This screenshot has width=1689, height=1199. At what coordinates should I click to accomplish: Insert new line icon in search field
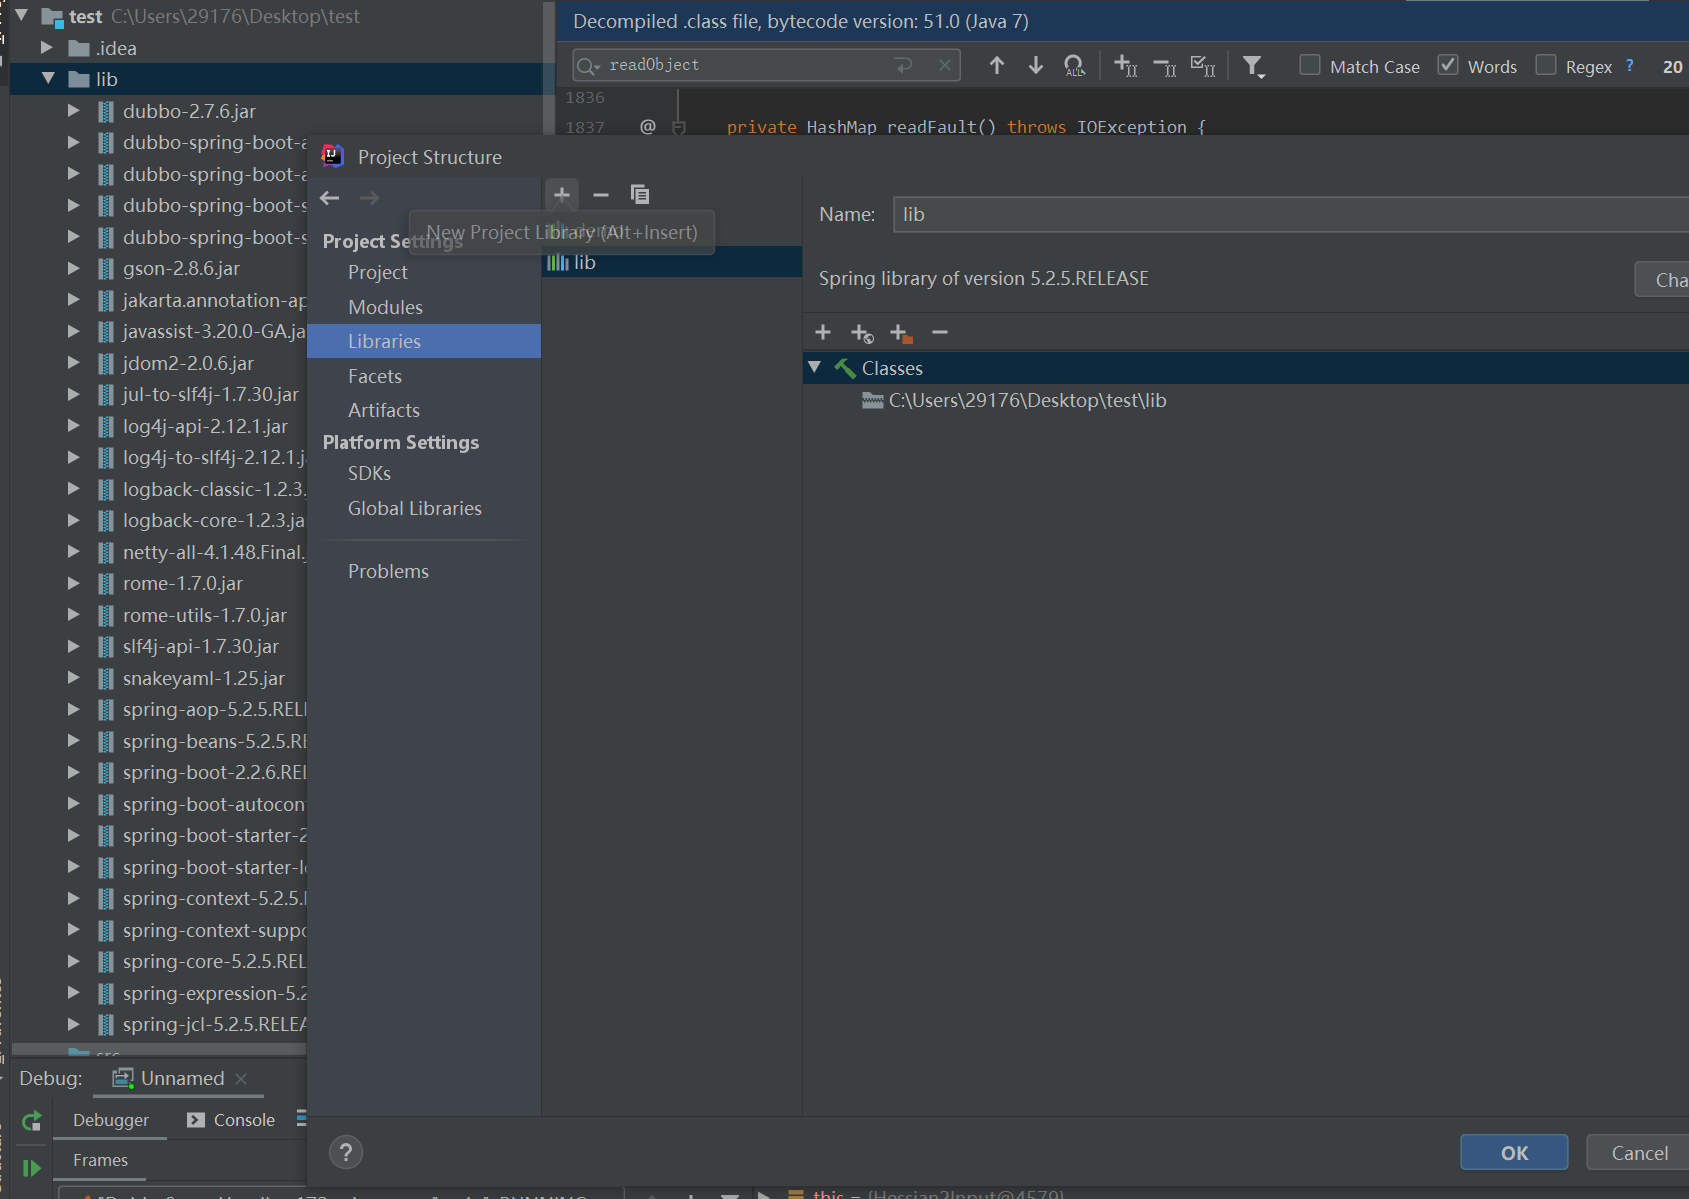(x=904, y=65)
